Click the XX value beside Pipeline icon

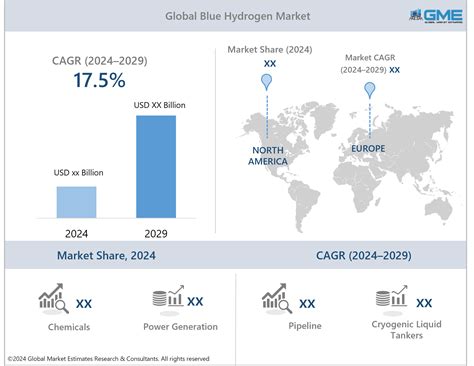307,304
